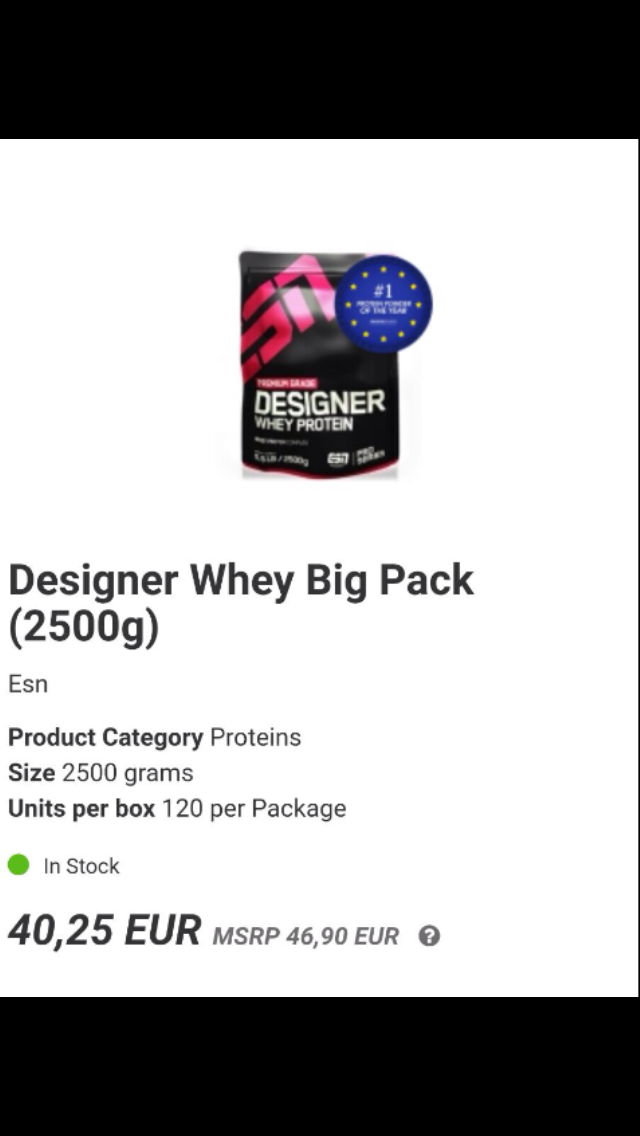Click the DESIGNER text on the package
This screenshot has height=1136, width=640.
pyautogui.click(x=319, y=402)
